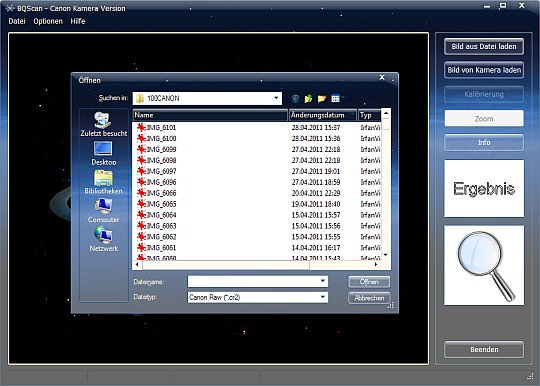Close the Öffnen dialog
The image size is (540, 386).
(382, 77)
